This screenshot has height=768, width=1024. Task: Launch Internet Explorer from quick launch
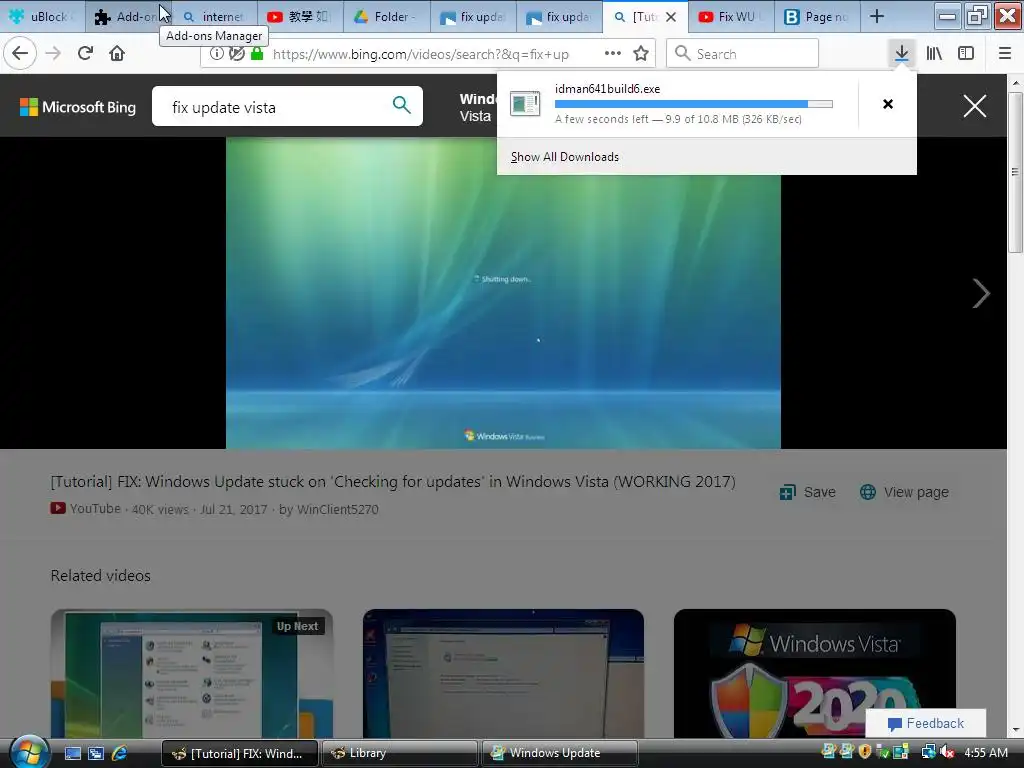(120, 753)
